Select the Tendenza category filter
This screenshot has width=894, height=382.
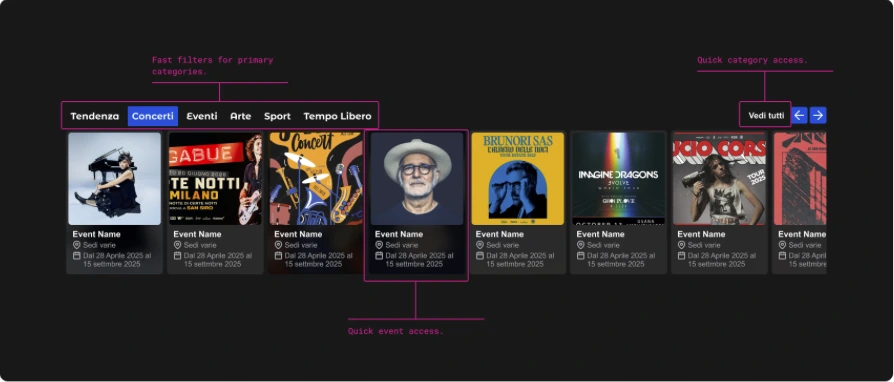[x=95, y=116]
